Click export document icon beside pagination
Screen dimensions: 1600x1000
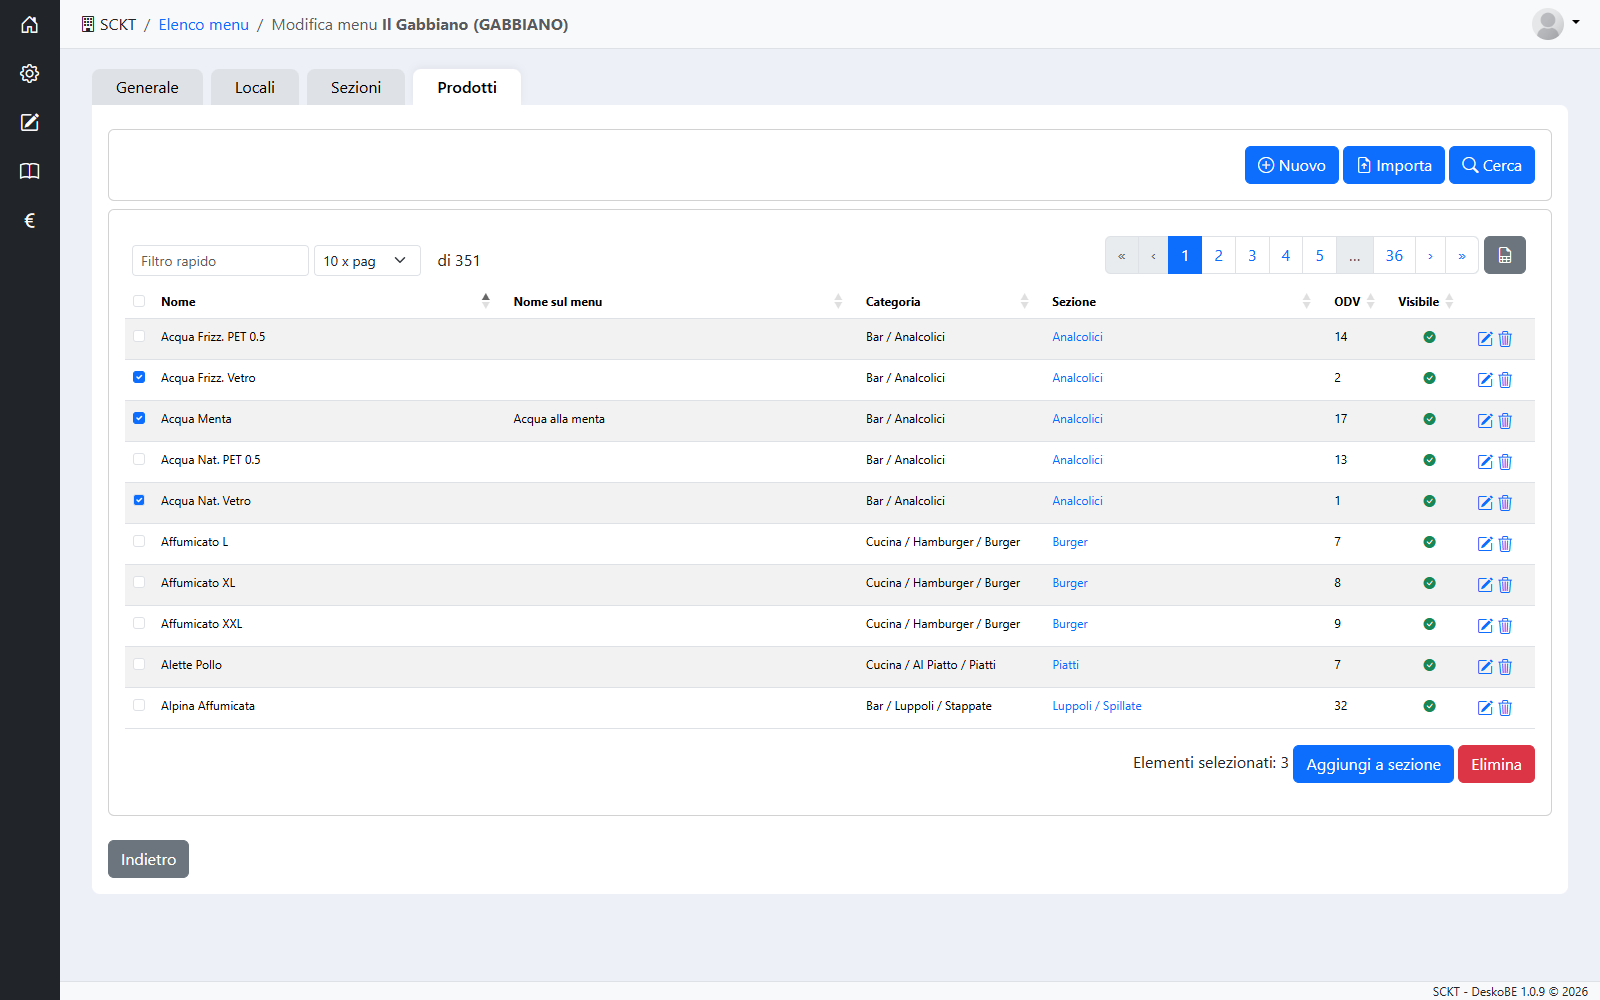click(1505, 255)
